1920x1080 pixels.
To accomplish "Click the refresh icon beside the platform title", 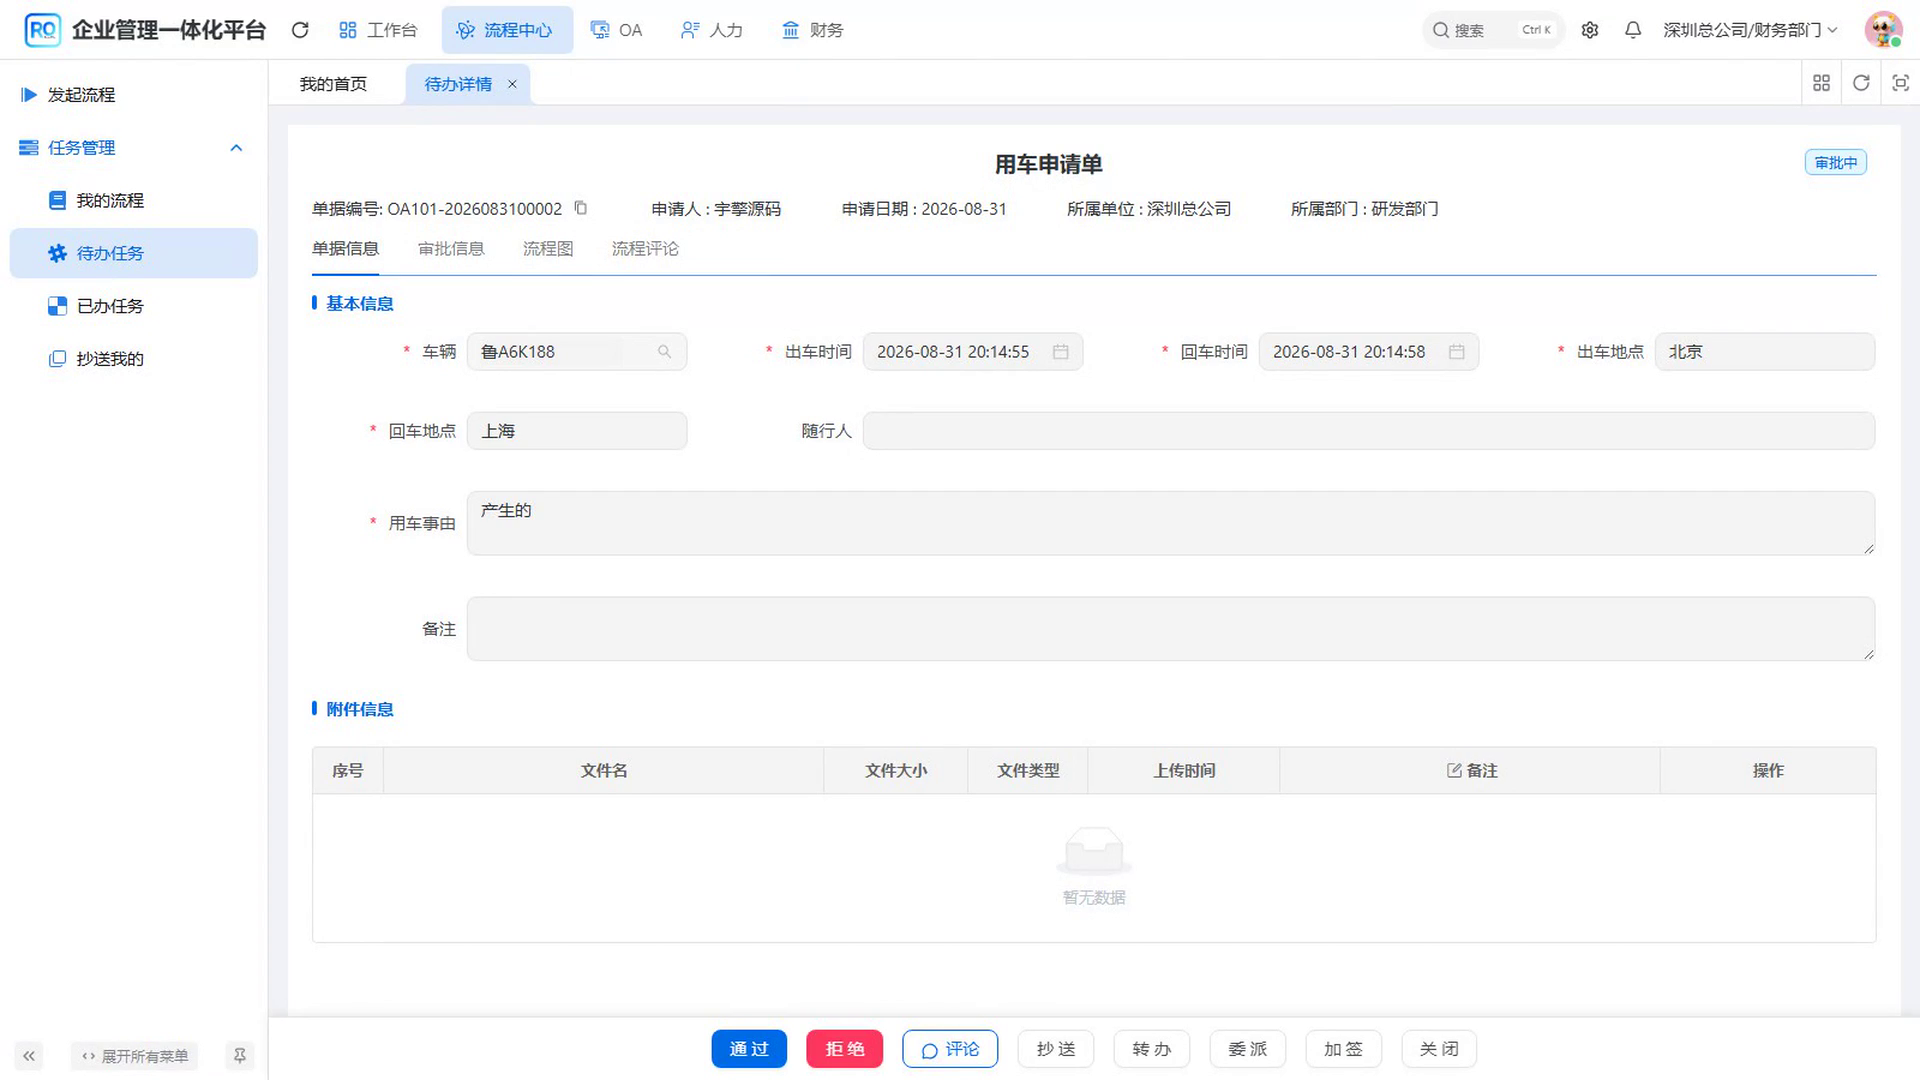I will click(300, 30).
